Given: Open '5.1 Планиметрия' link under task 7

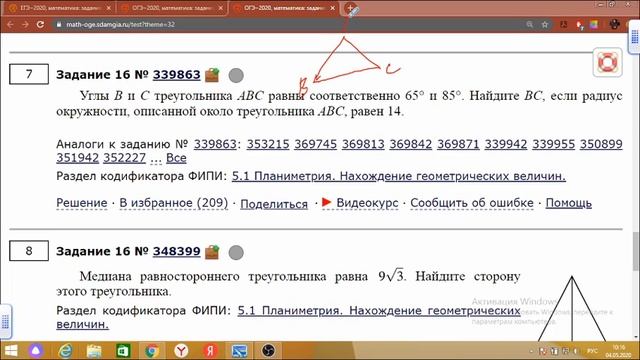Looking at the screenshot, I should point(399,176).
